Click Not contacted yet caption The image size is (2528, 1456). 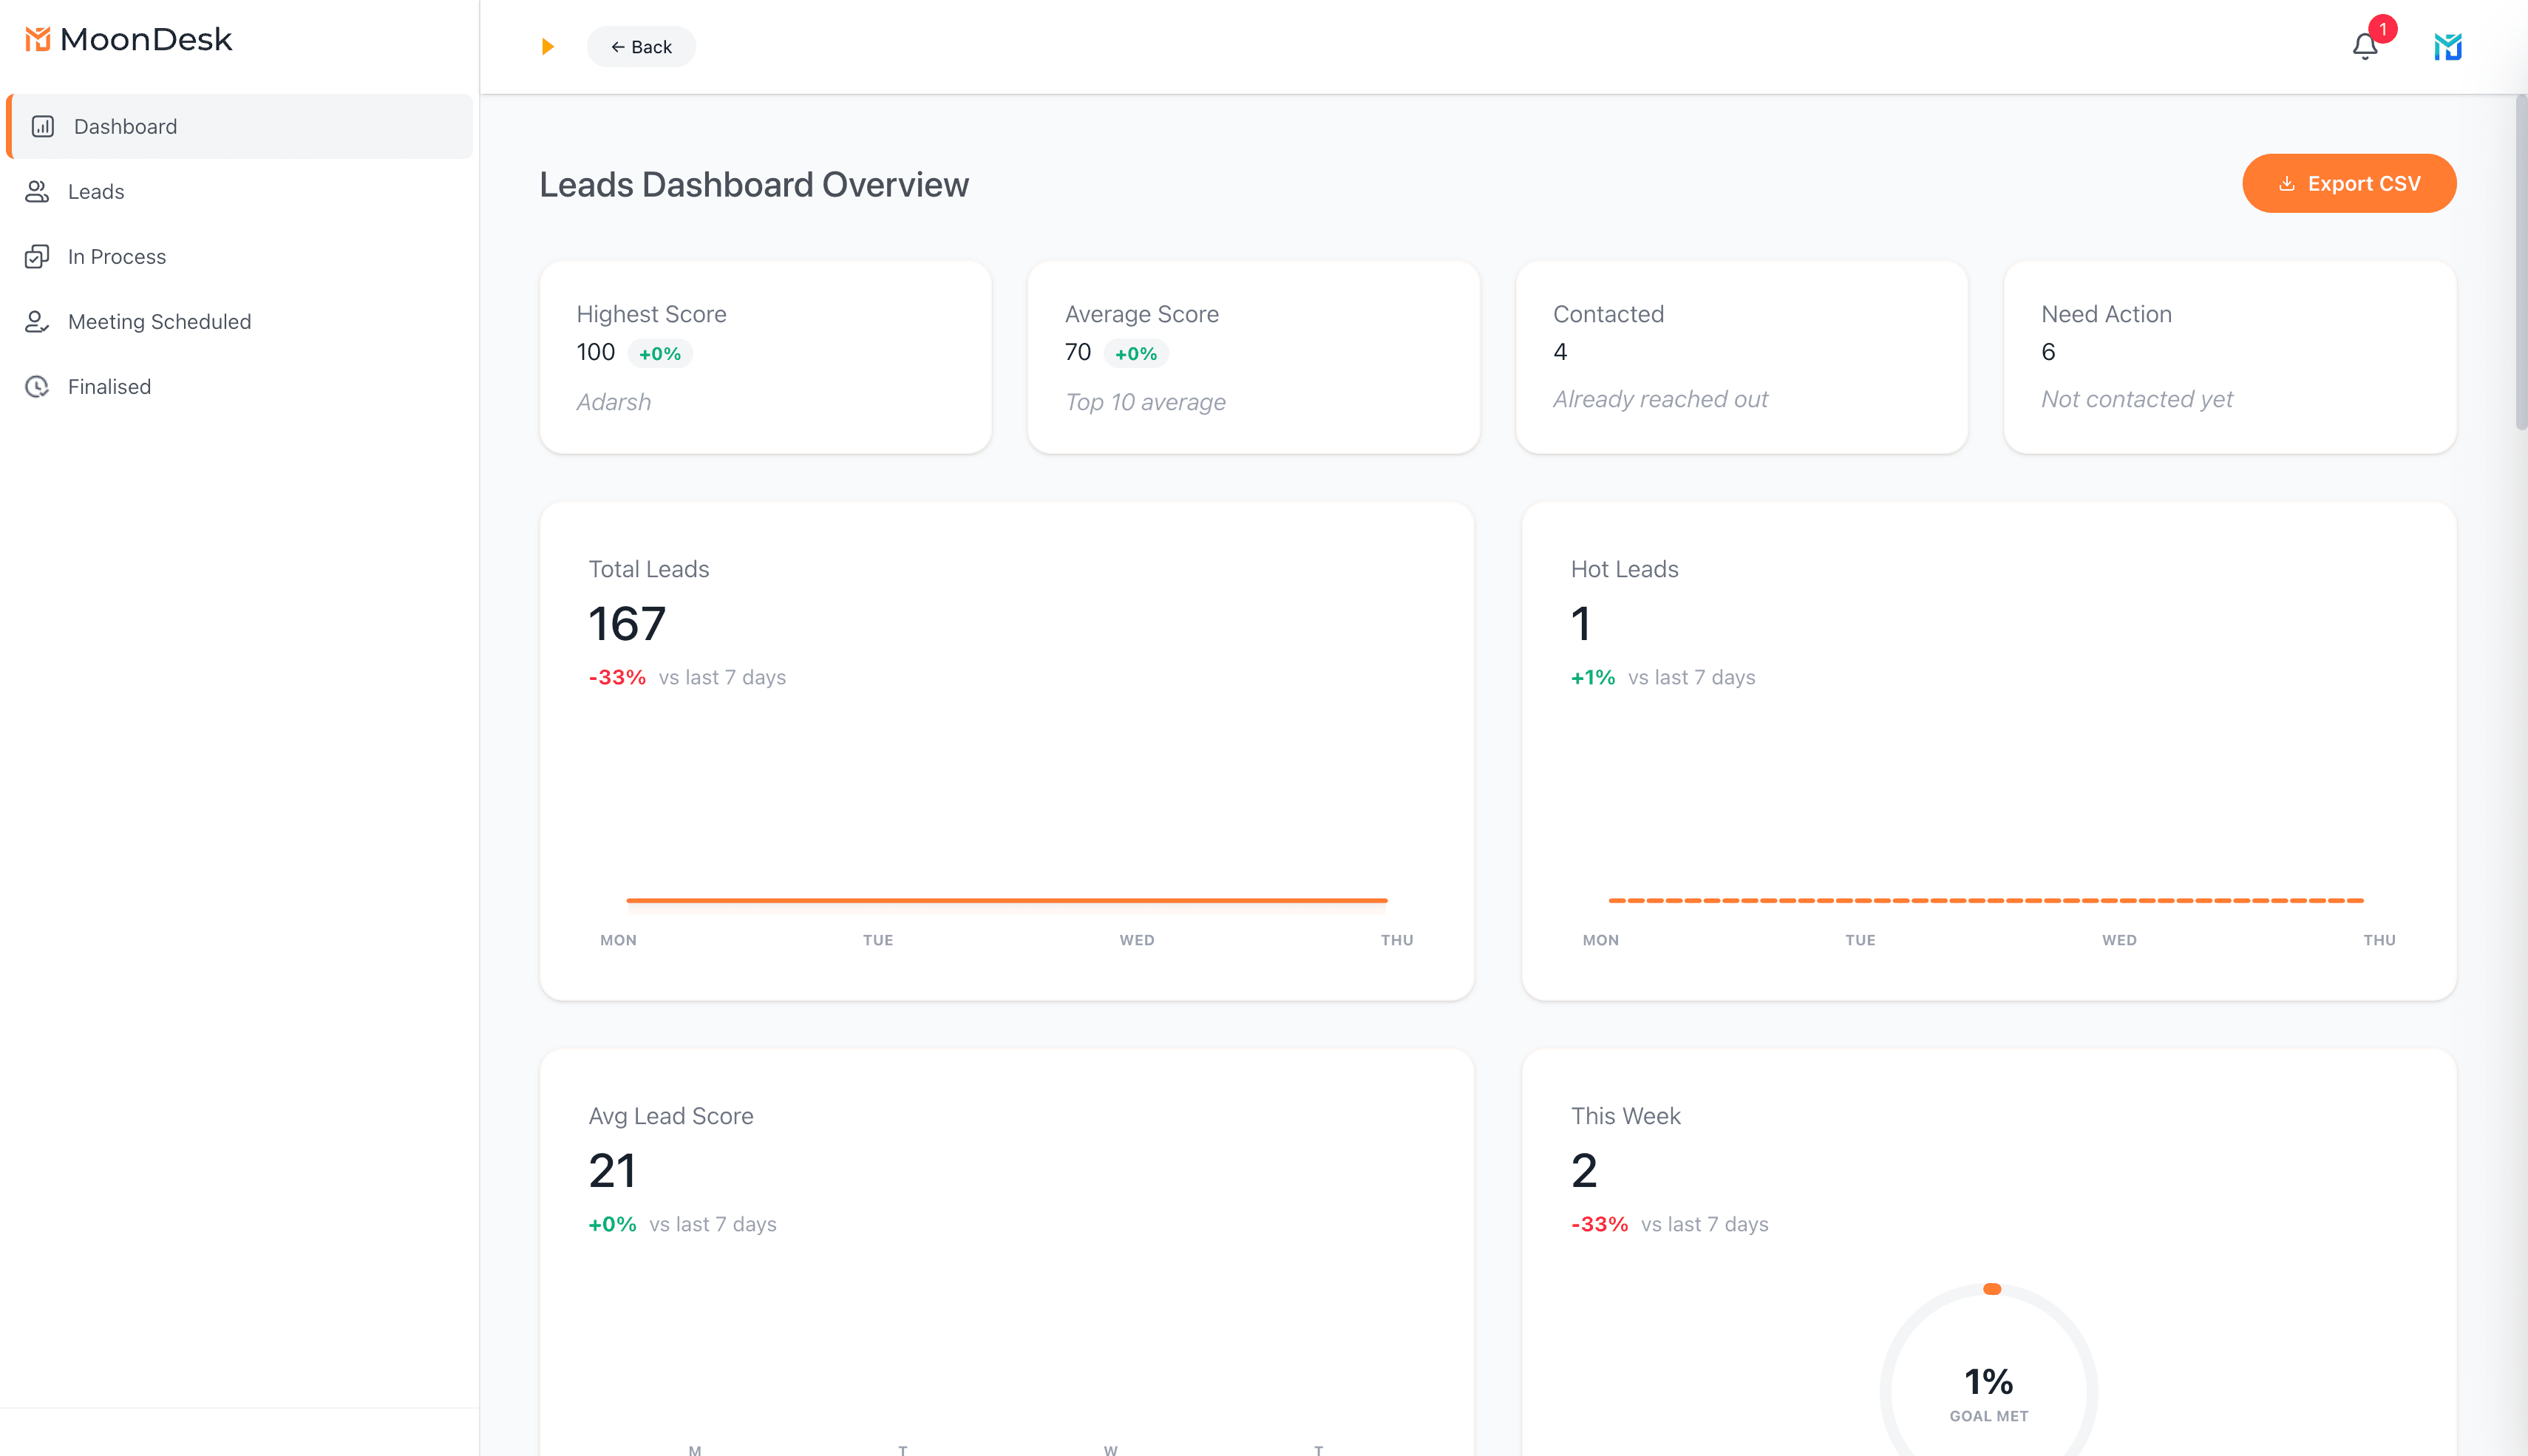point(2137,399)
